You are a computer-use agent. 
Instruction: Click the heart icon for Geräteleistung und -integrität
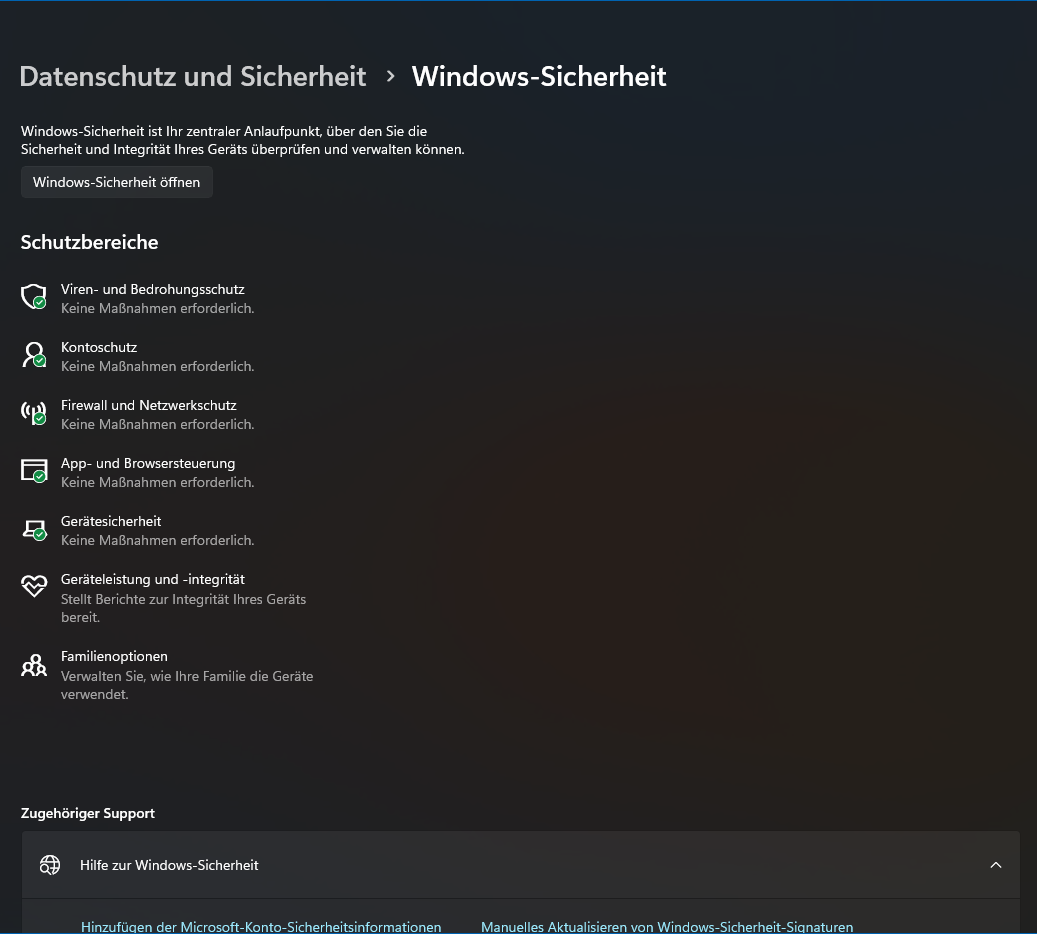34,587
